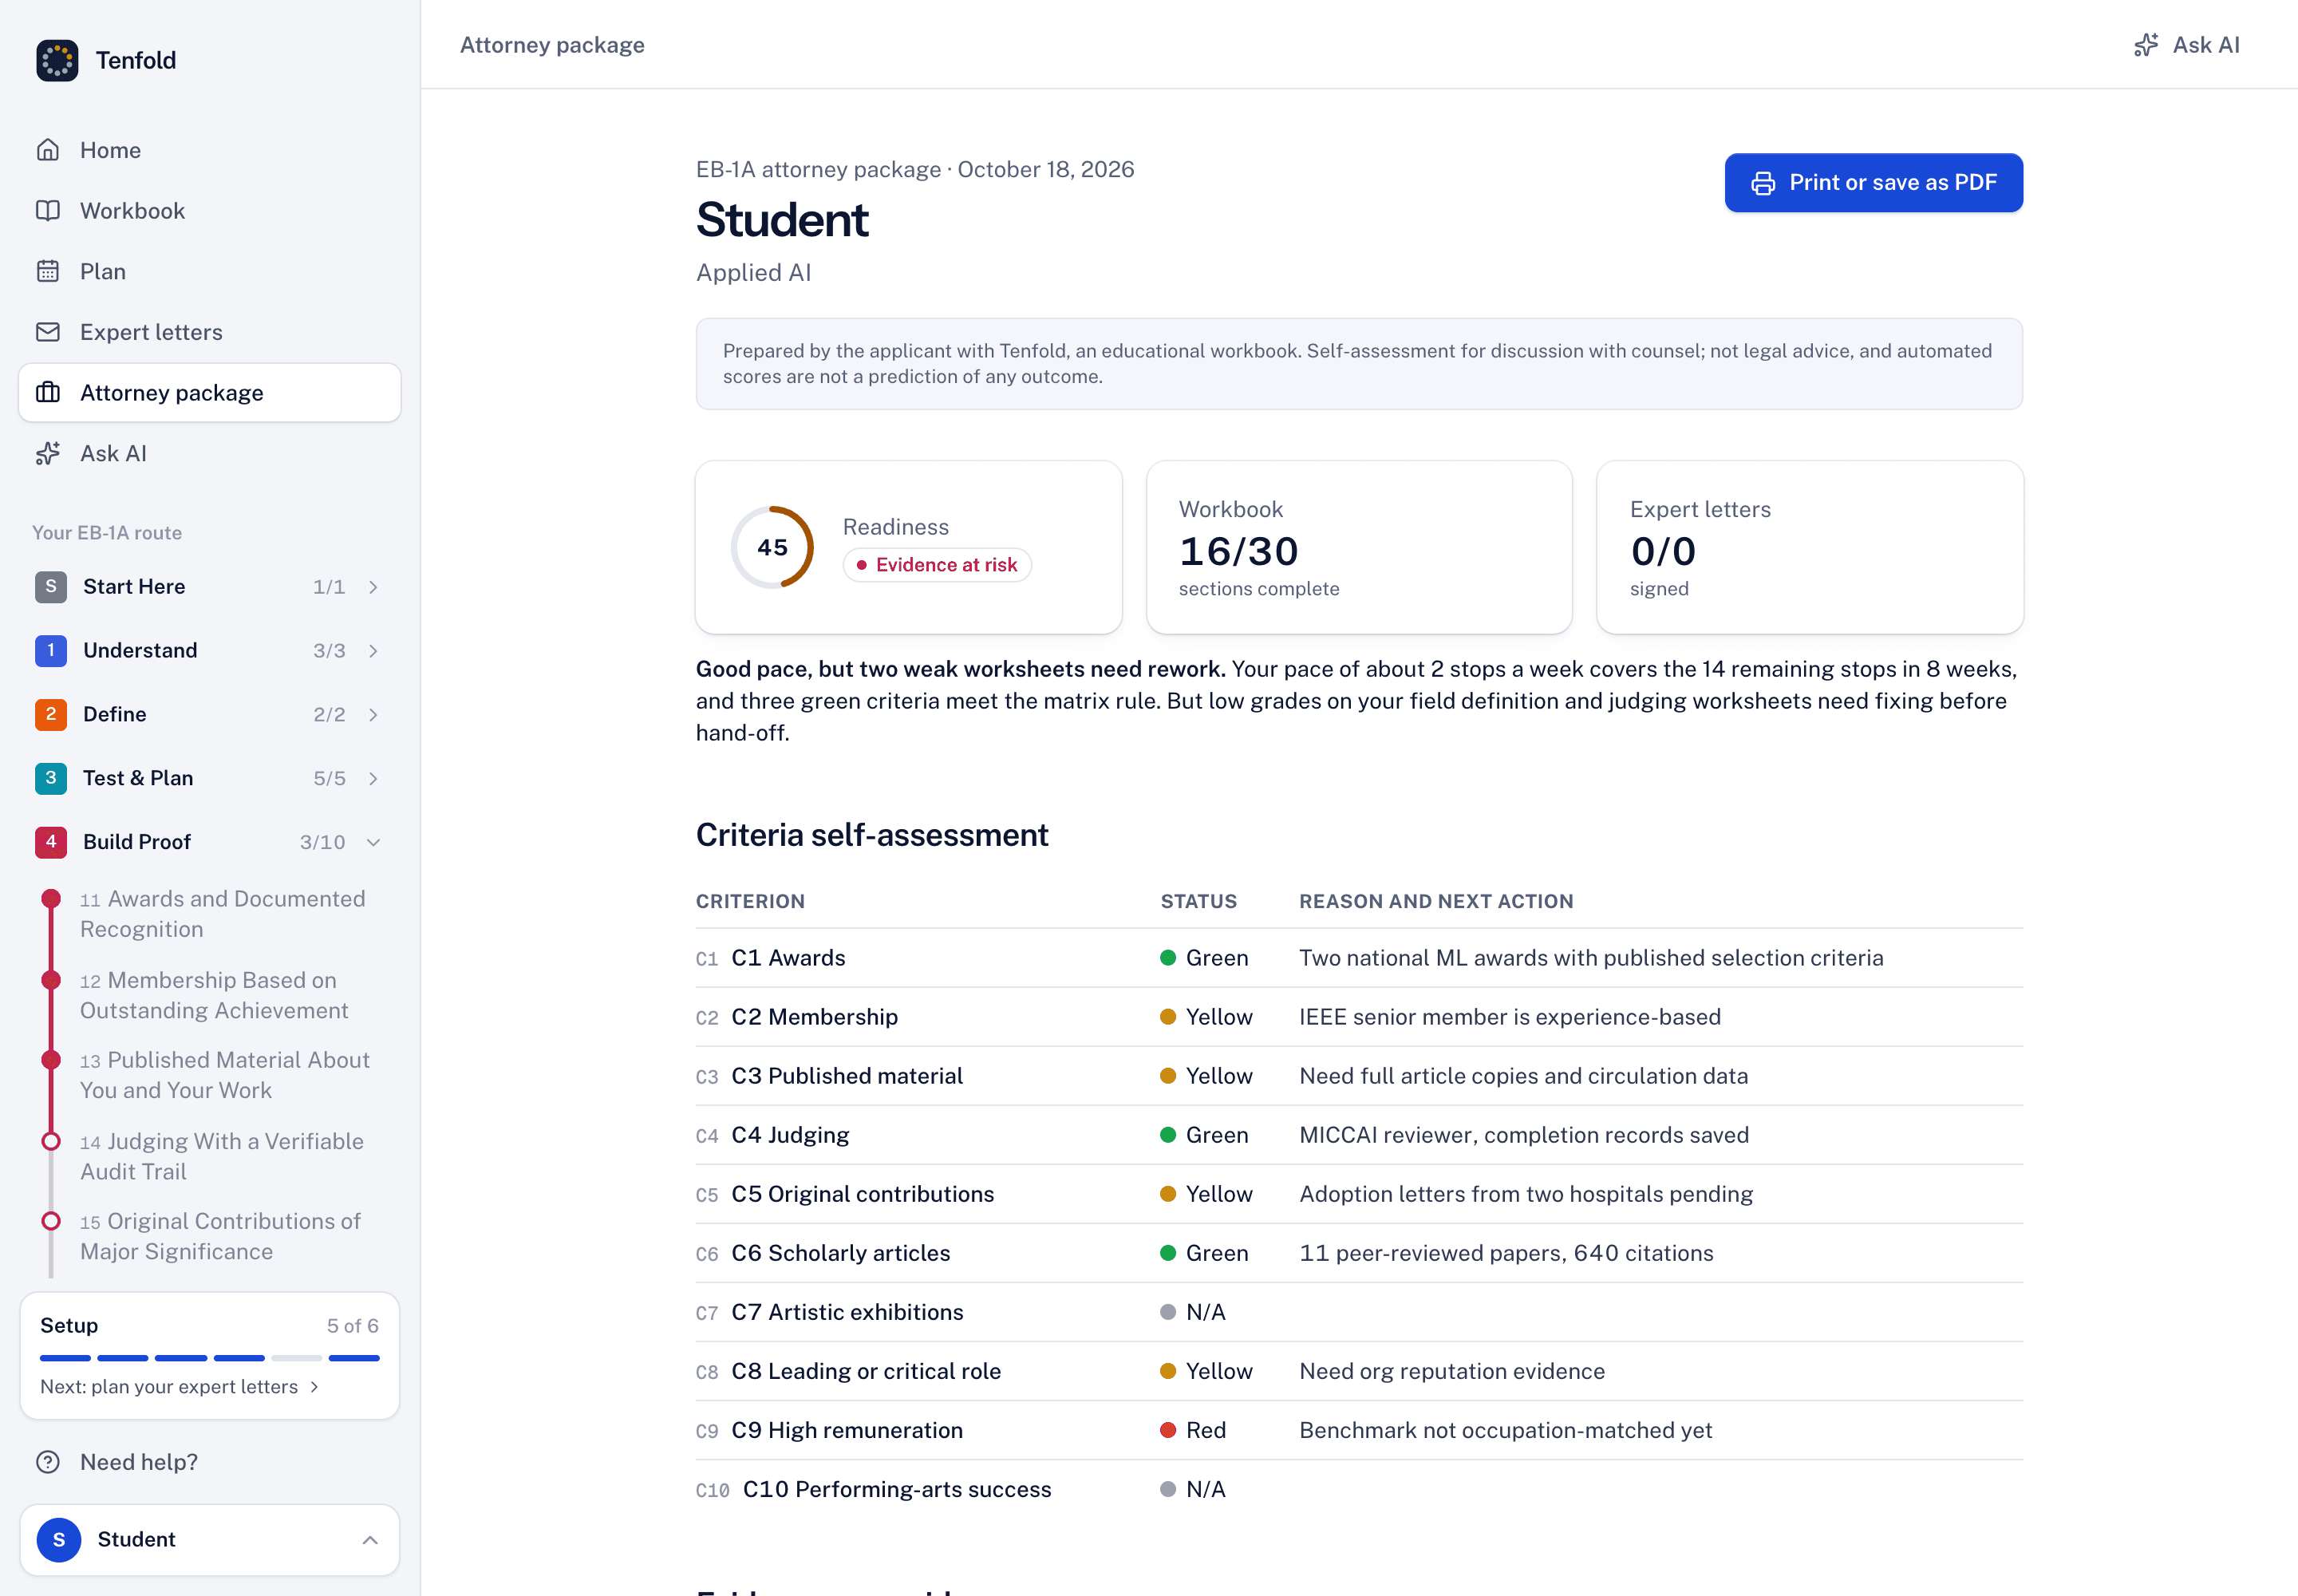
Task: Collapse the Build Proof section chevron
Action: pyautogui.click(x=373, y=842)
